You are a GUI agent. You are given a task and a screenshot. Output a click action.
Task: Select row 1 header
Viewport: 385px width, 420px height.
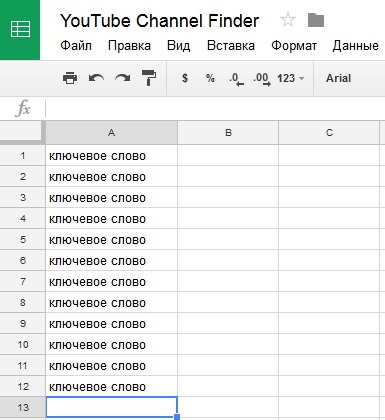coord(23,155)
